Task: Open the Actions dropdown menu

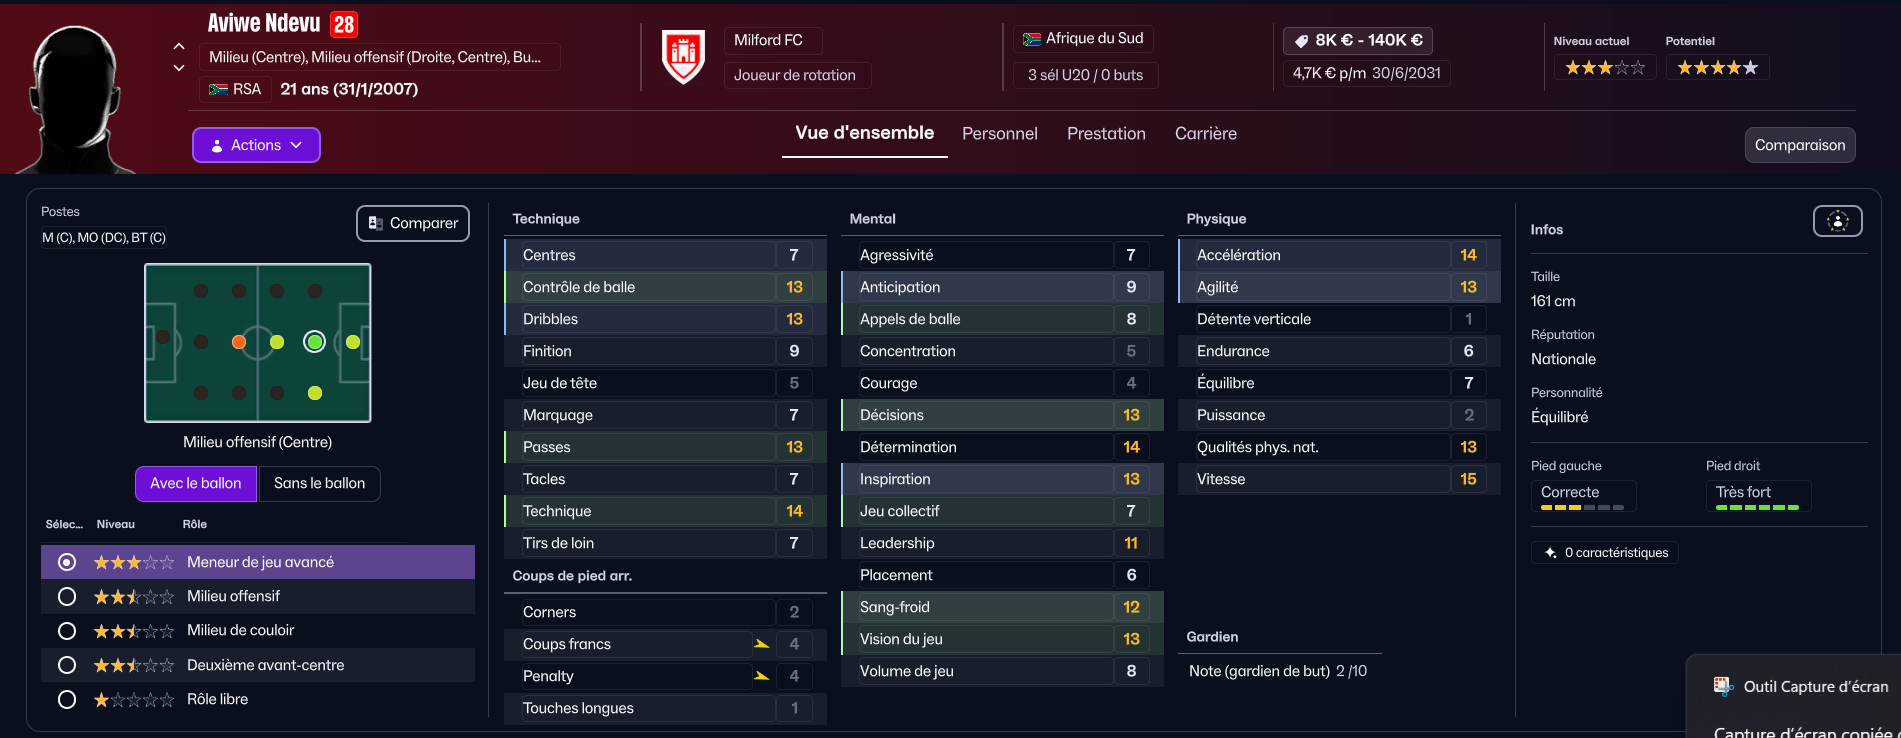Action: pyautogui.click(x=256, y=145)
